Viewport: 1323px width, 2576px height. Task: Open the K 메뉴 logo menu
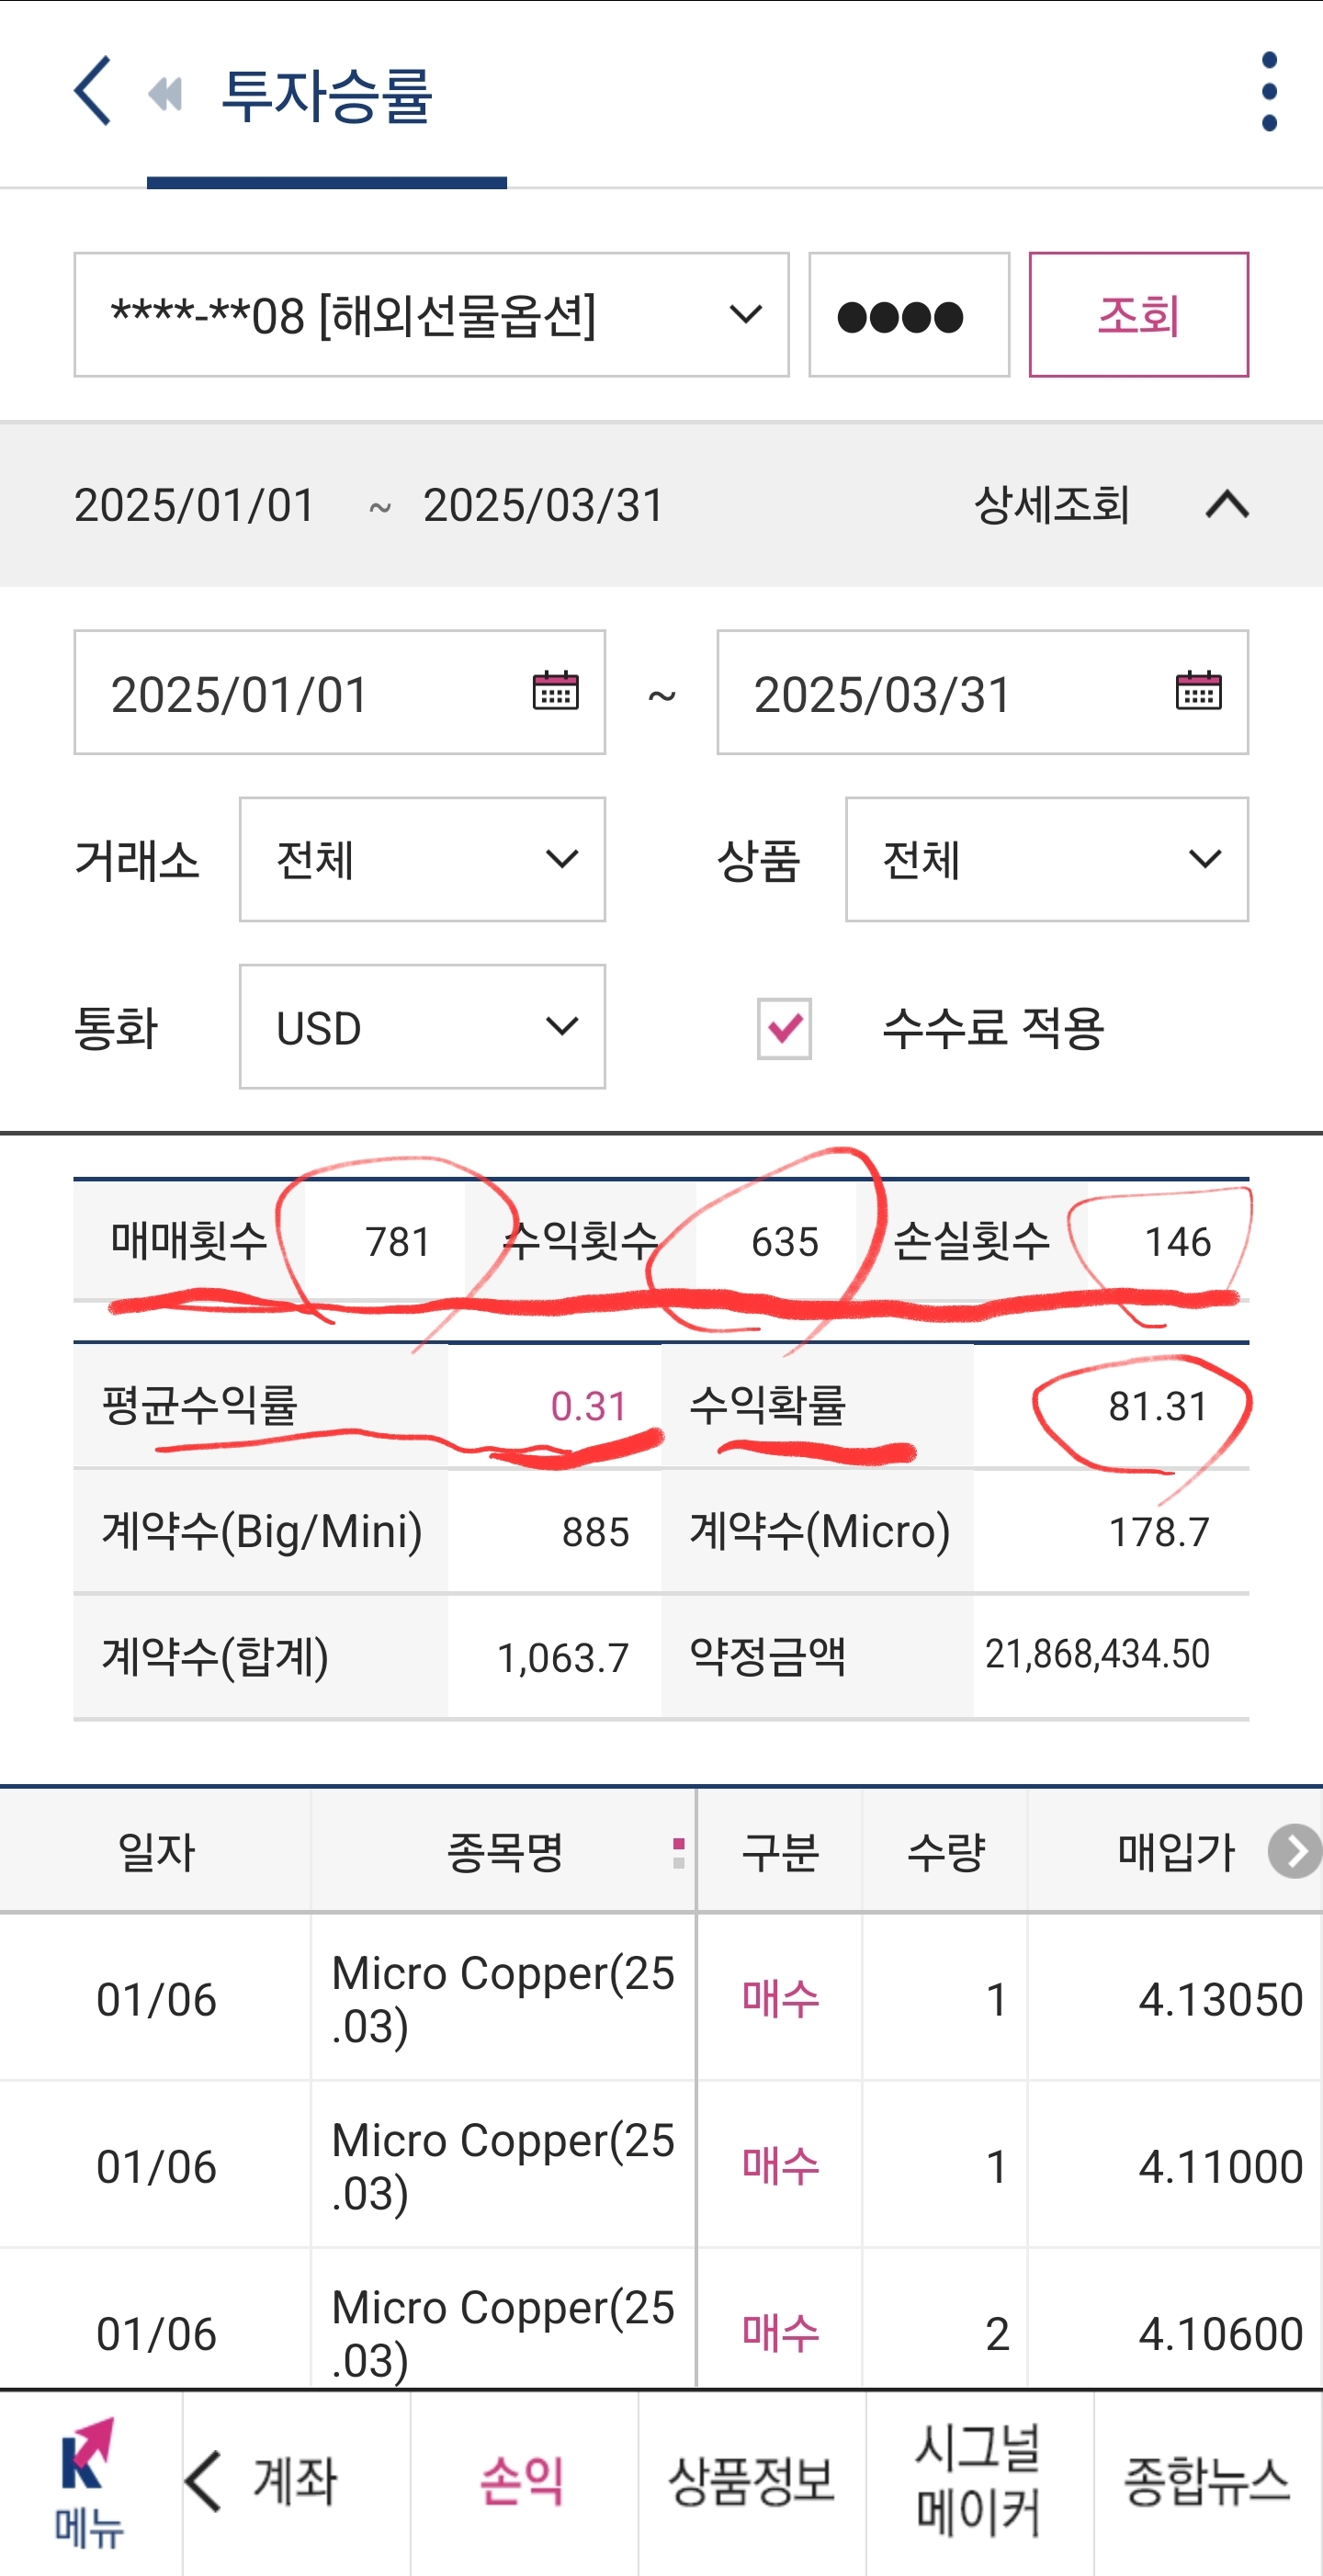[88, 2482]
